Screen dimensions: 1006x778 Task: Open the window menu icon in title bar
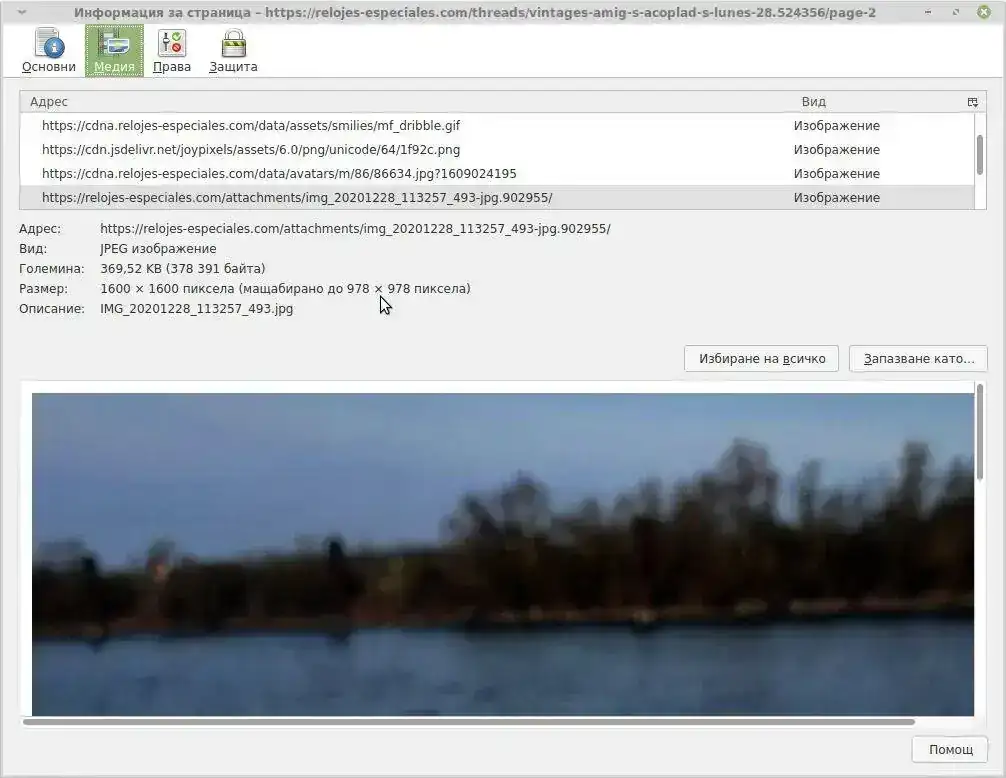[21, 12]
